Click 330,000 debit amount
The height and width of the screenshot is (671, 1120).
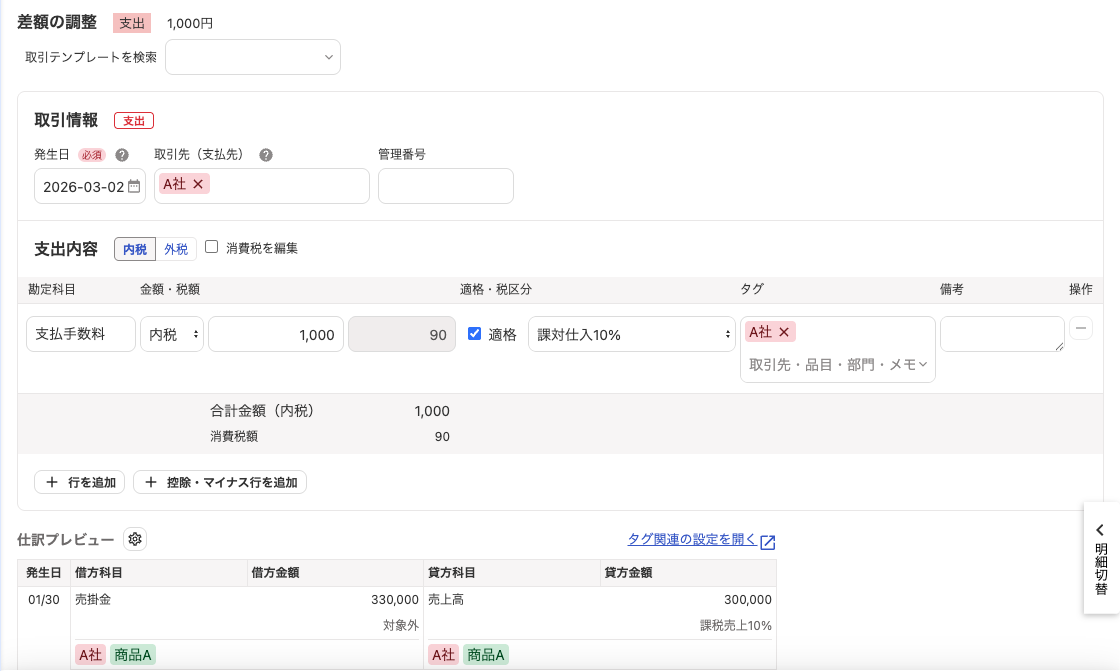click(x=395, y=600)
